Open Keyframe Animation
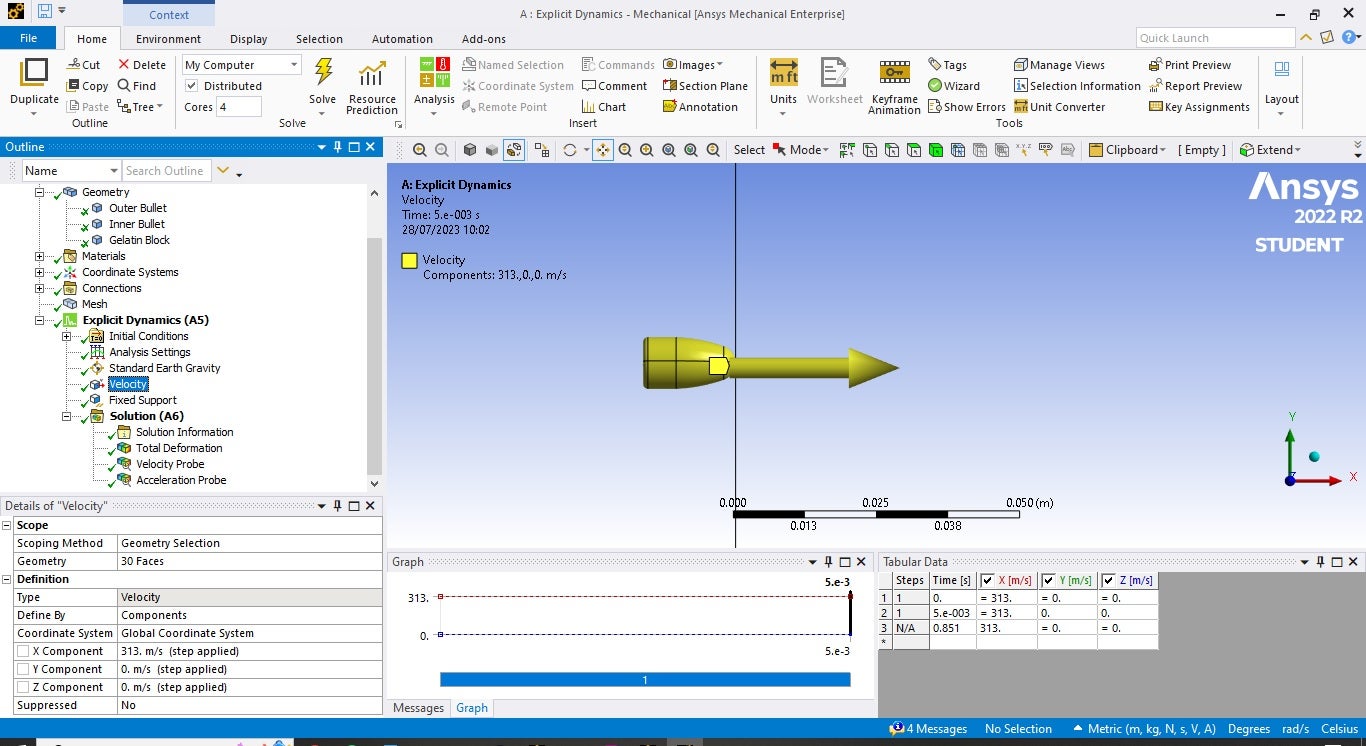 pos(894,86)
